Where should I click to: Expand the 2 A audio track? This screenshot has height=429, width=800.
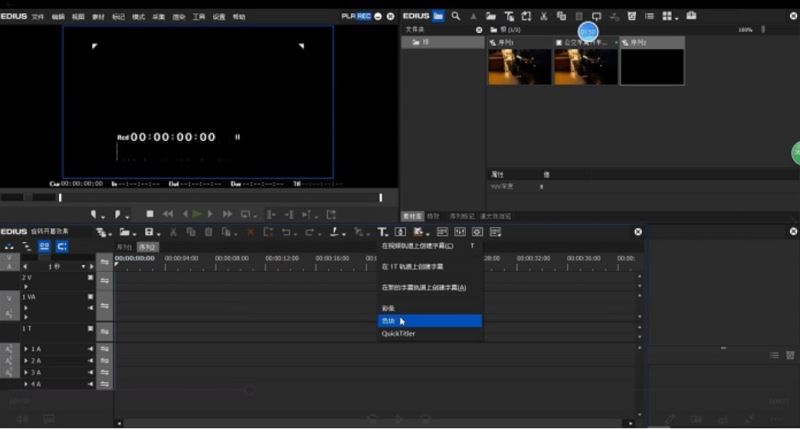coord(26,361)
